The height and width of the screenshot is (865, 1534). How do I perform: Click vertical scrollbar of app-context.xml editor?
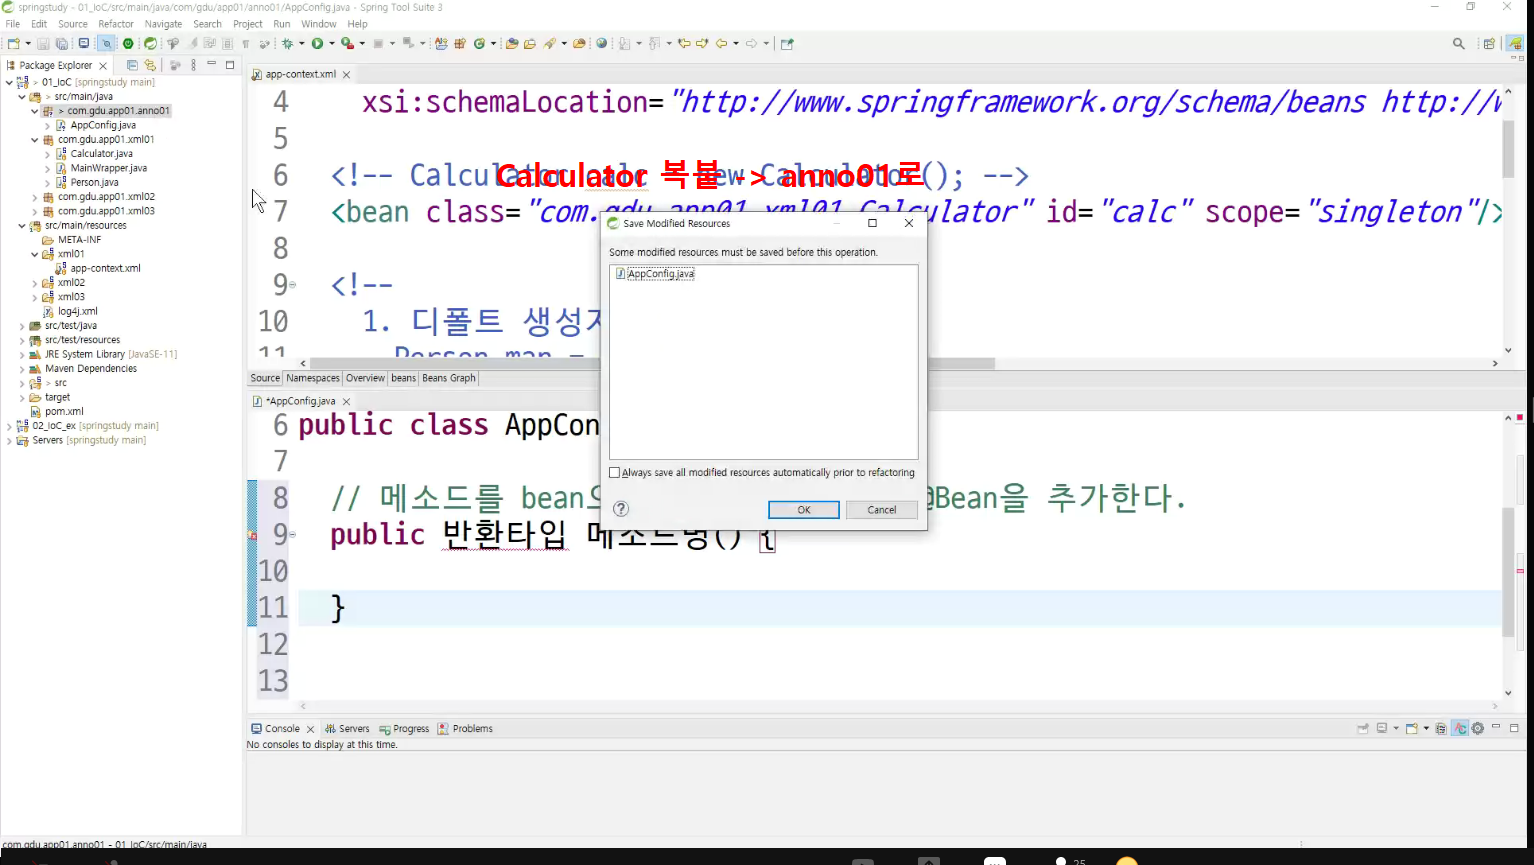coord(1508,150)
